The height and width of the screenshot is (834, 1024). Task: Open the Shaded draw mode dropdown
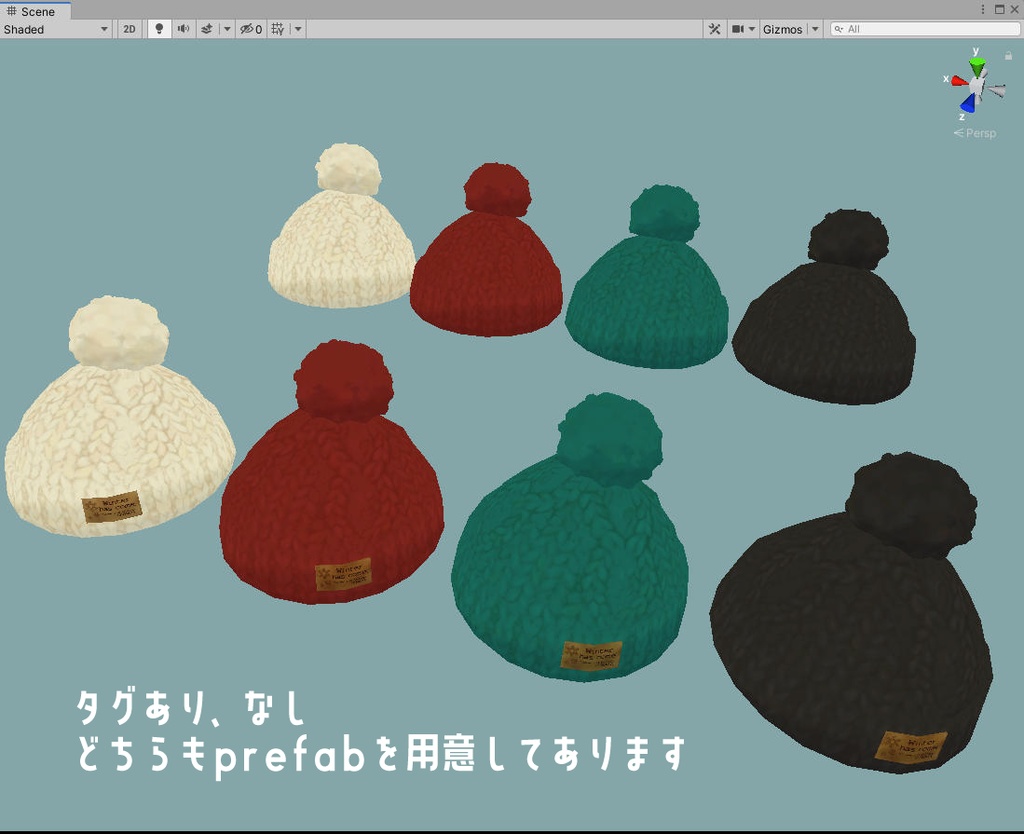(x=55, y=29)
